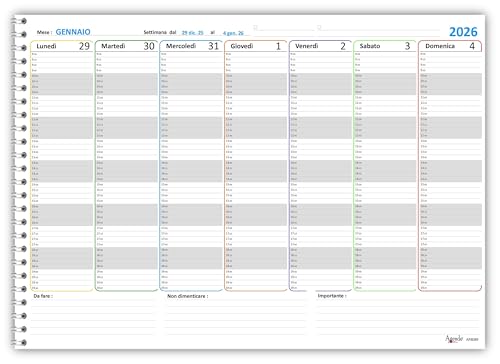Click the big date number 29 beside Lunedì

tap(84, 46)
